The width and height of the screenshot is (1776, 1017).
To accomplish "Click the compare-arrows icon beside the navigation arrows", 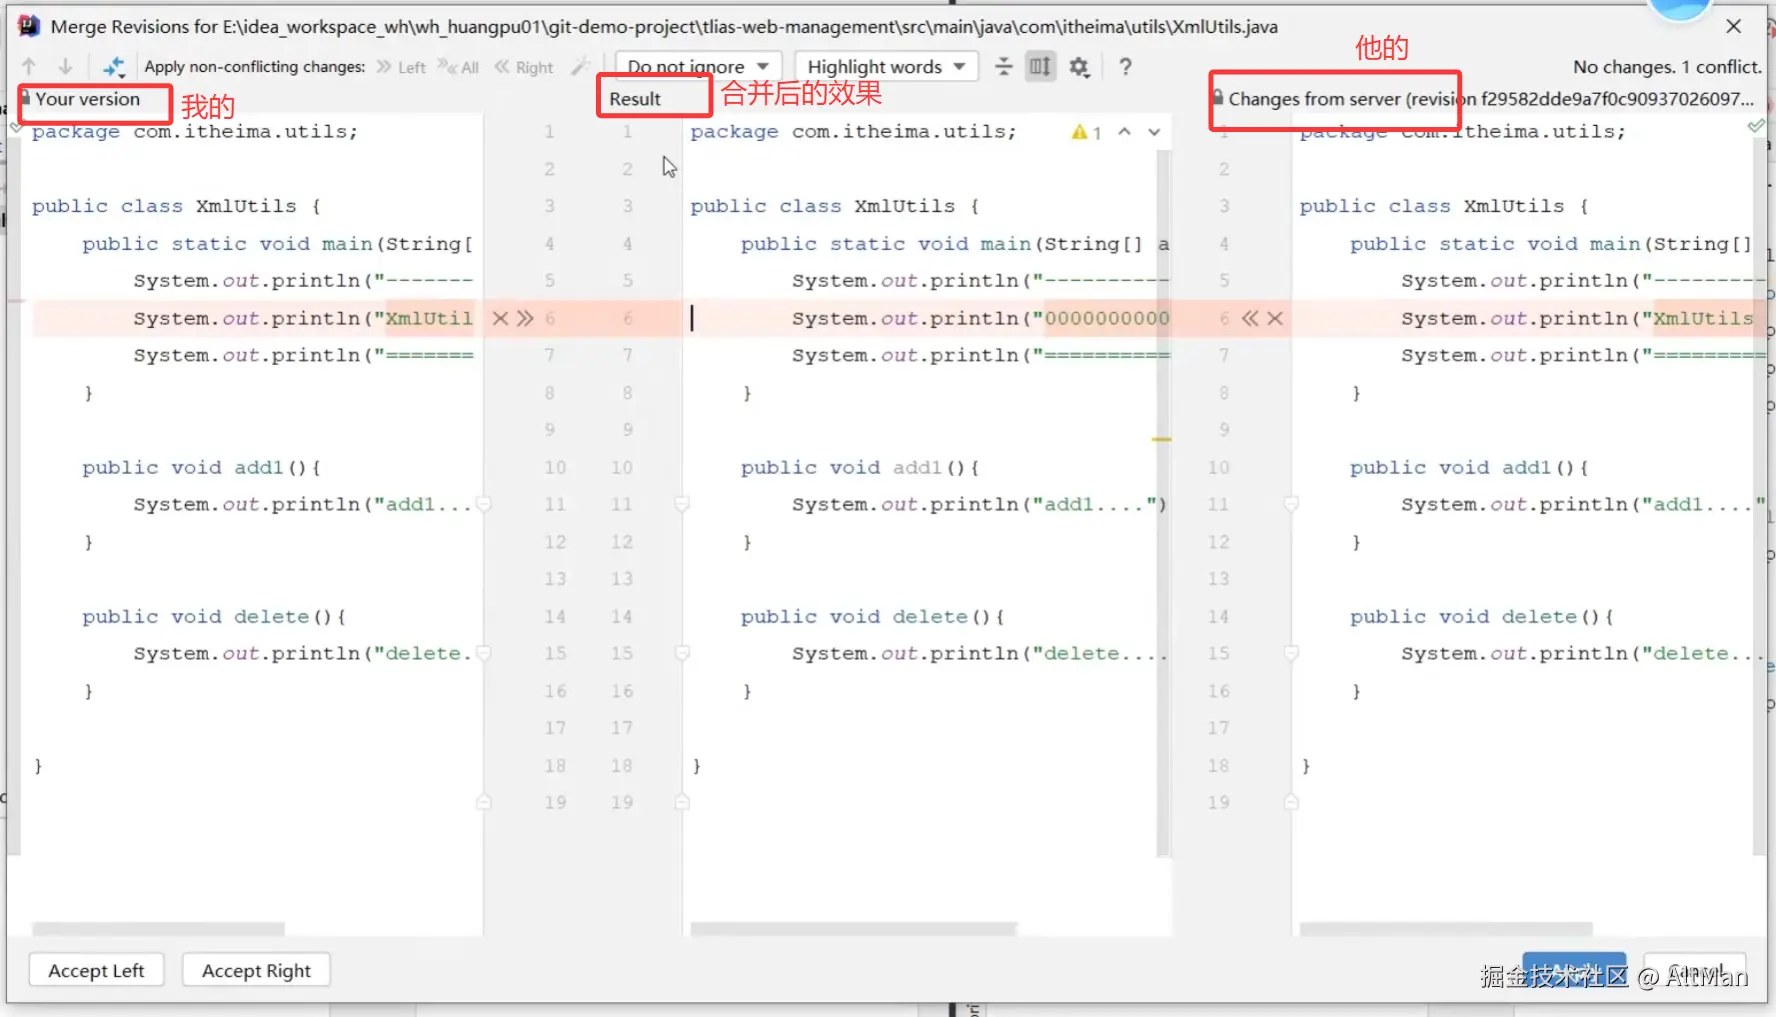I will pos(113,67).
